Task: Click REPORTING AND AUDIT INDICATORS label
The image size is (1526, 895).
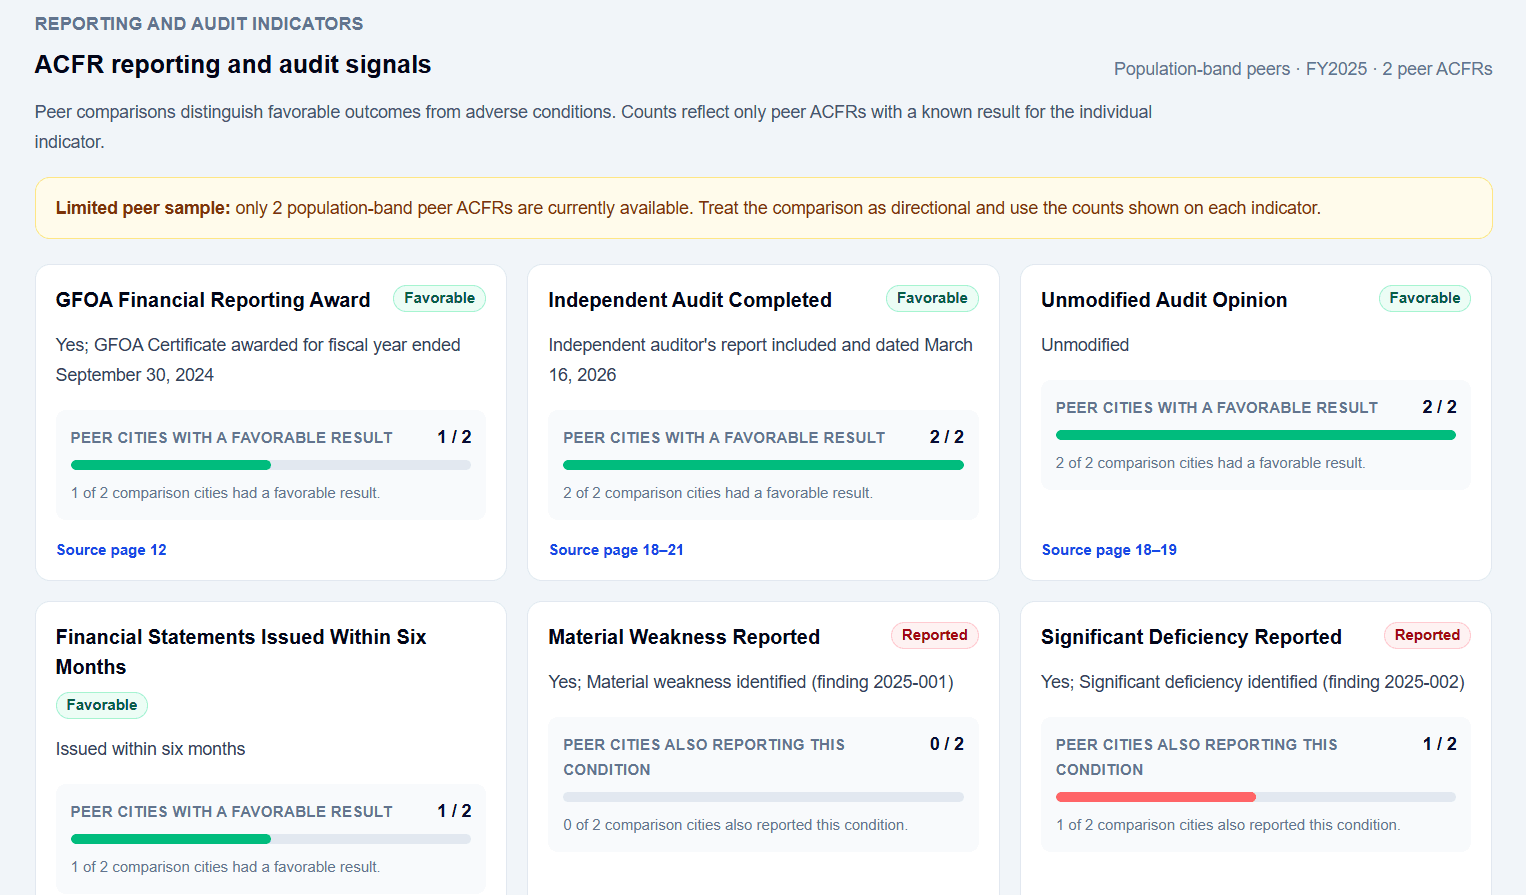Action: pyautogui.click(x=199, y=24)
